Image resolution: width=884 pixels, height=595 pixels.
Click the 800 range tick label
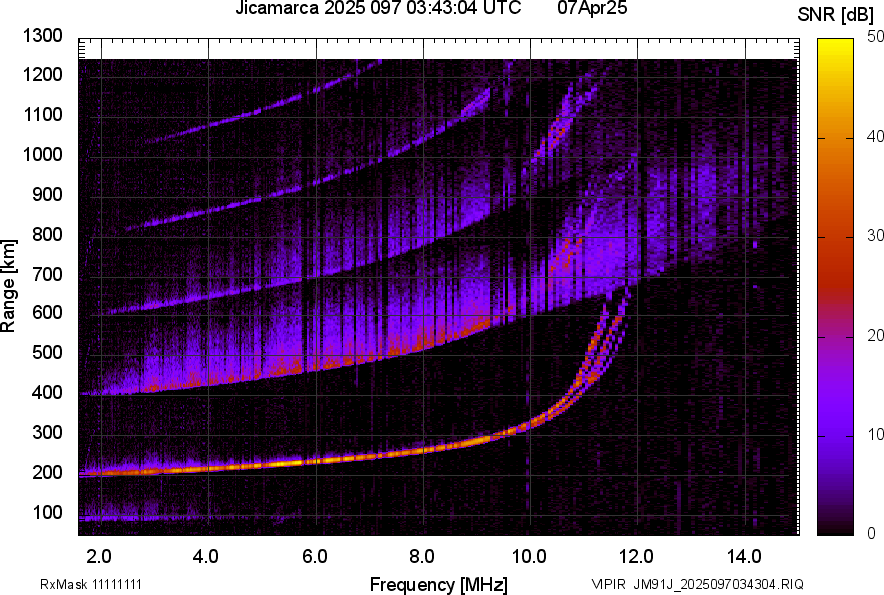tap(47, 234)
